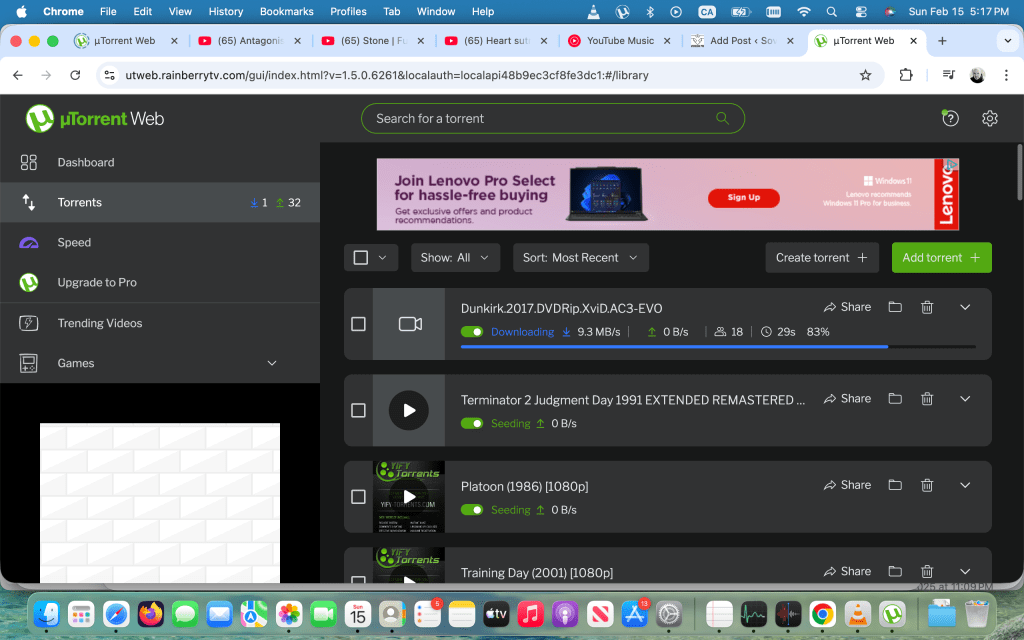Tick the checkbox beside Terminator 2 torrent
The image size is (1024, 640).
pos(359,410)
